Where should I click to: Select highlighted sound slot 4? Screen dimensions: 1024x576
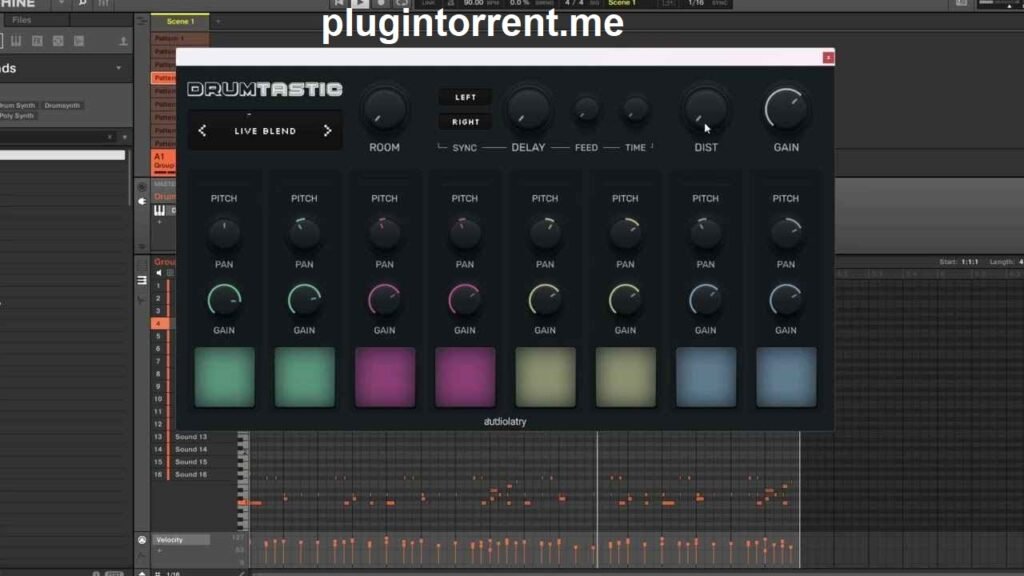(159, 323)
